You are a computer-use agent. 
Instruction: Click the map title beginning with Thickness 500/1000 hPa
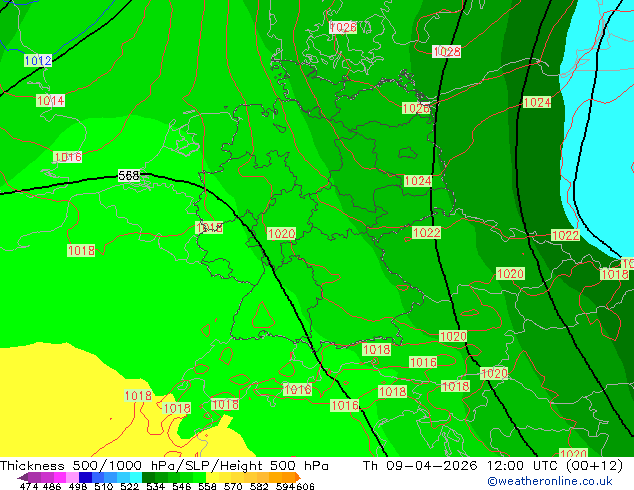[164, 466]
